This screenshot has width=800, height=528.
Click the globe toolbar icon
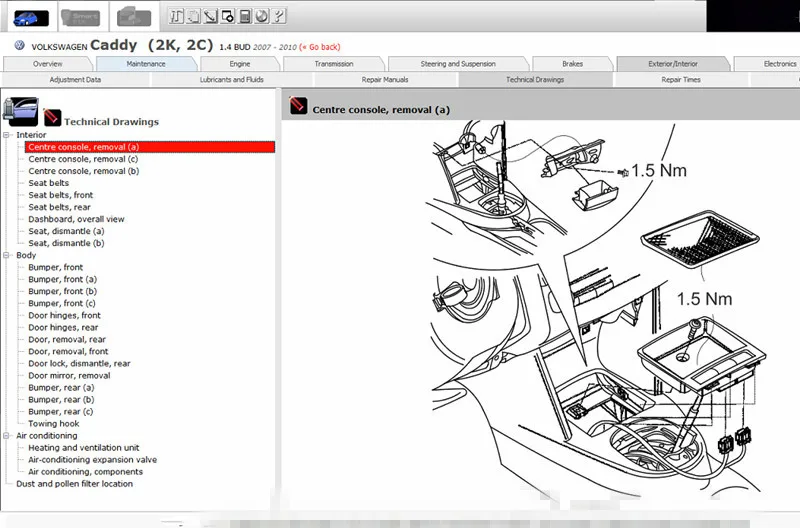(262, 16)
